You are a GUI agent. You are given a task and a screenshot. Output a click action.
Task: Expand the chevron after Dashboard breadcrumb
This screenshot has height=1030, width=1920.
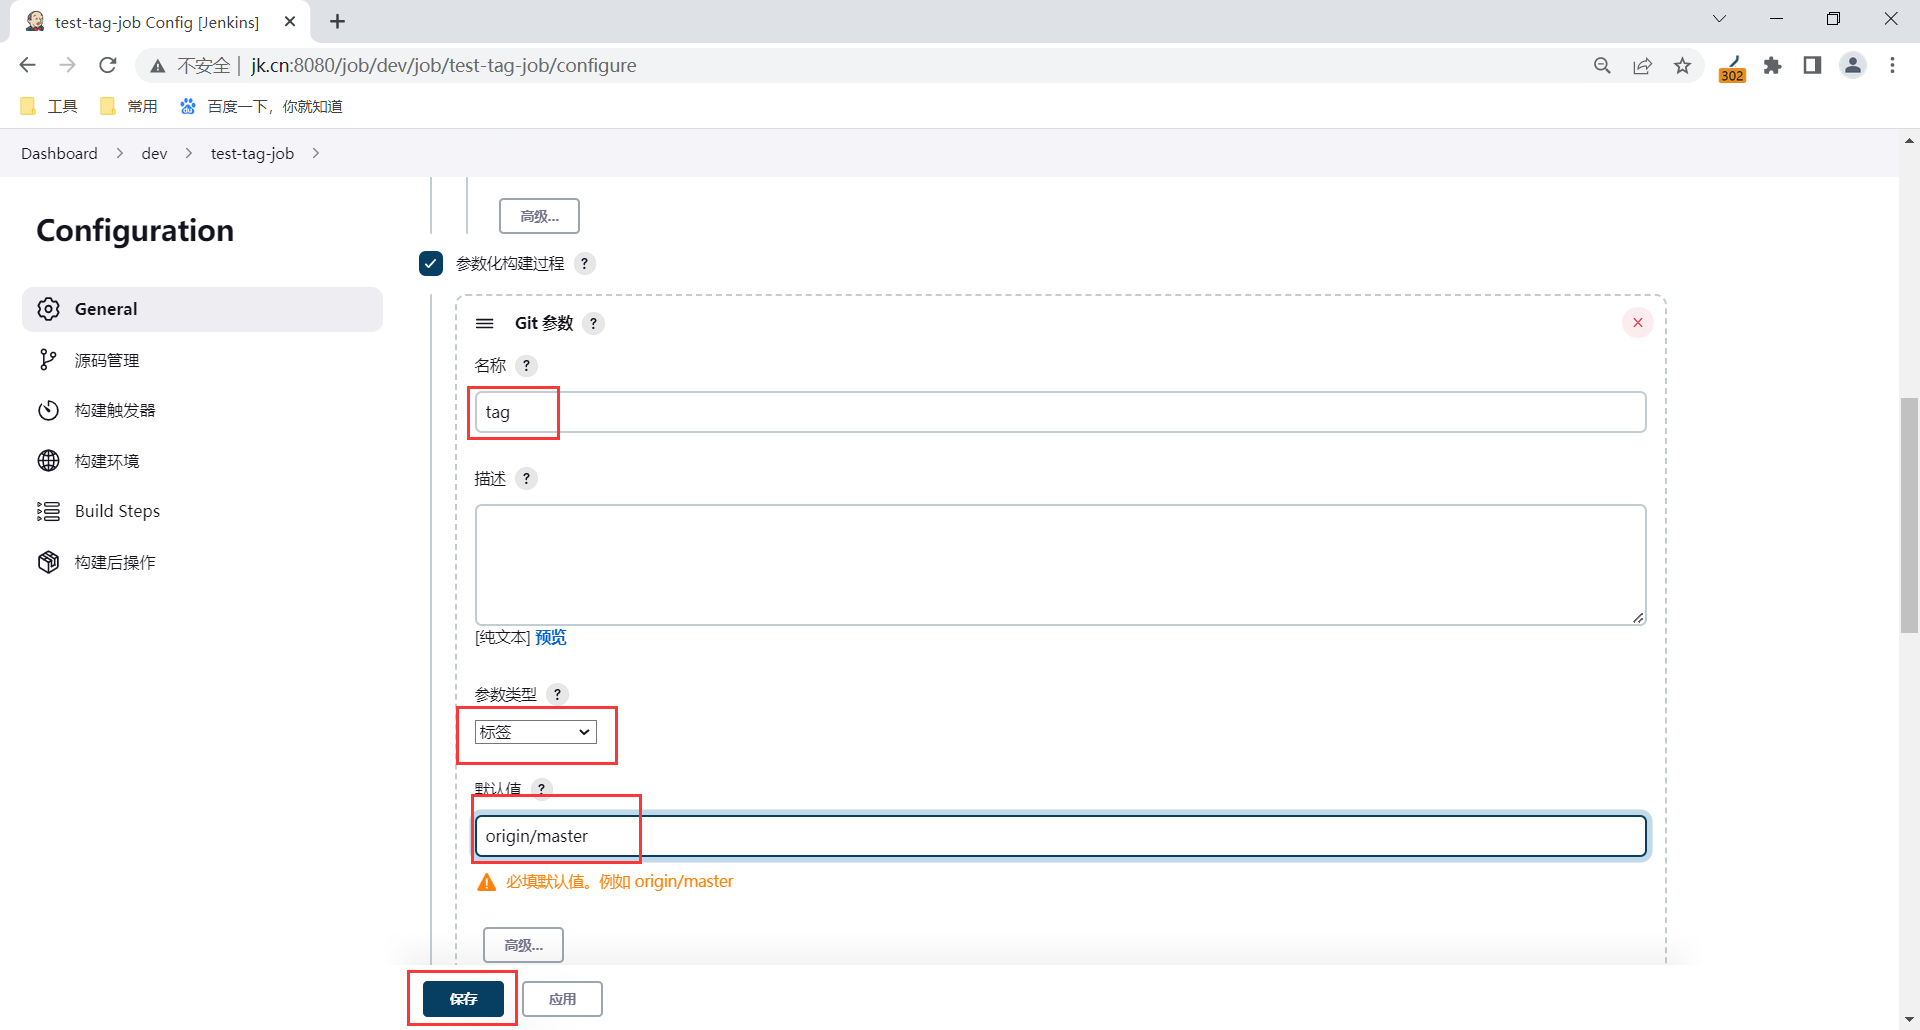pos(120,153)
